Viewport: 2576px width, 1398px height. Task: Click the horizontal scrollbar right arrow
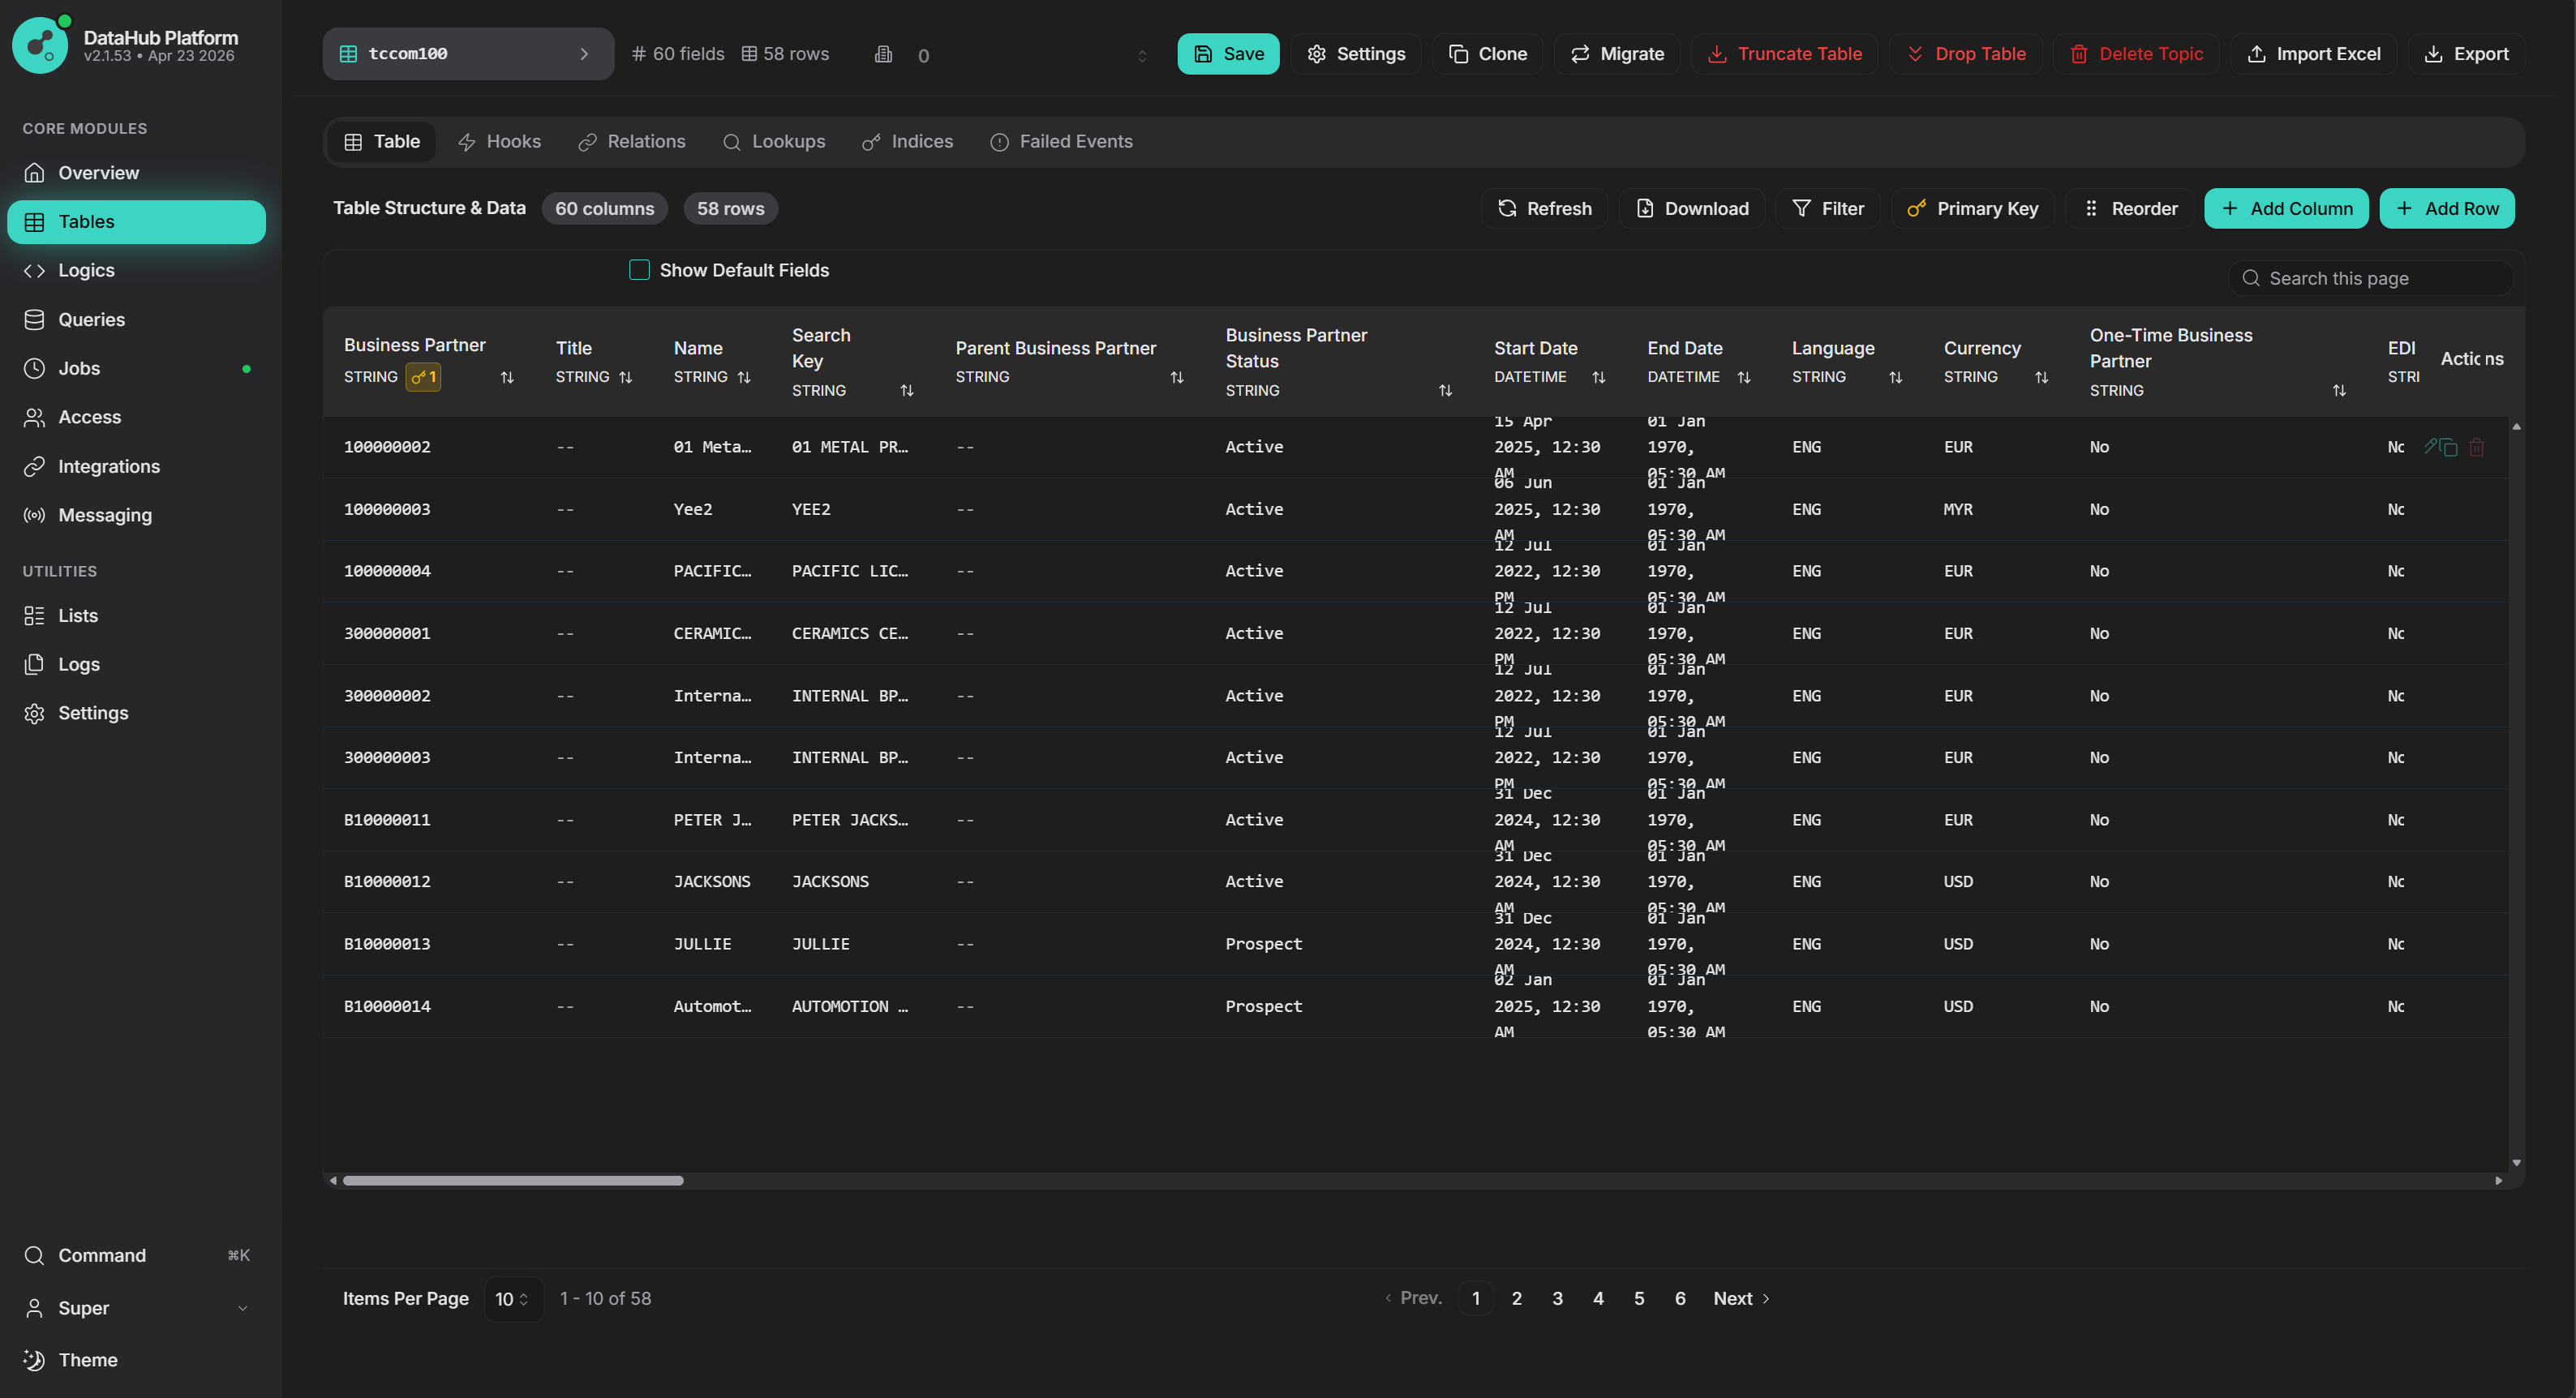(x=2498, y=1181)
